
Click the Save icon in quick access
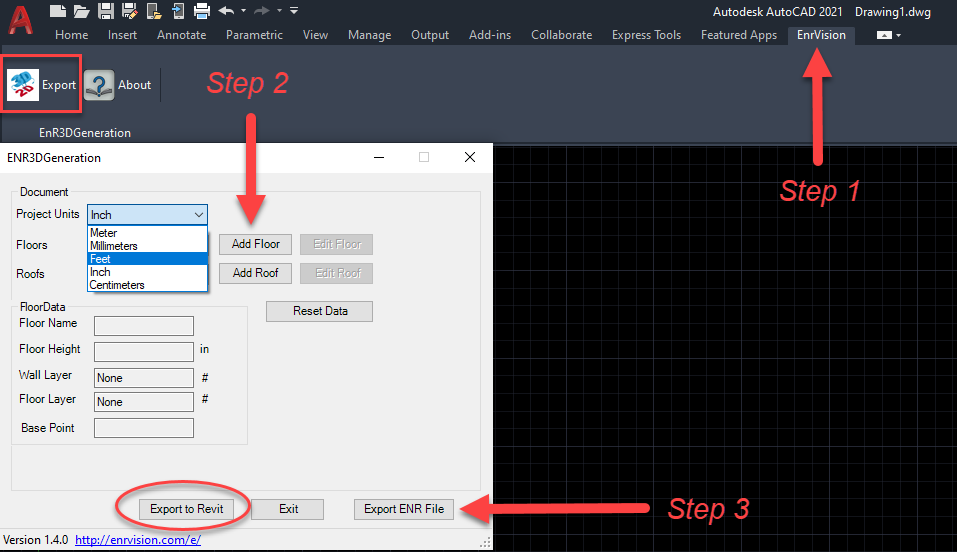point(105,11)
